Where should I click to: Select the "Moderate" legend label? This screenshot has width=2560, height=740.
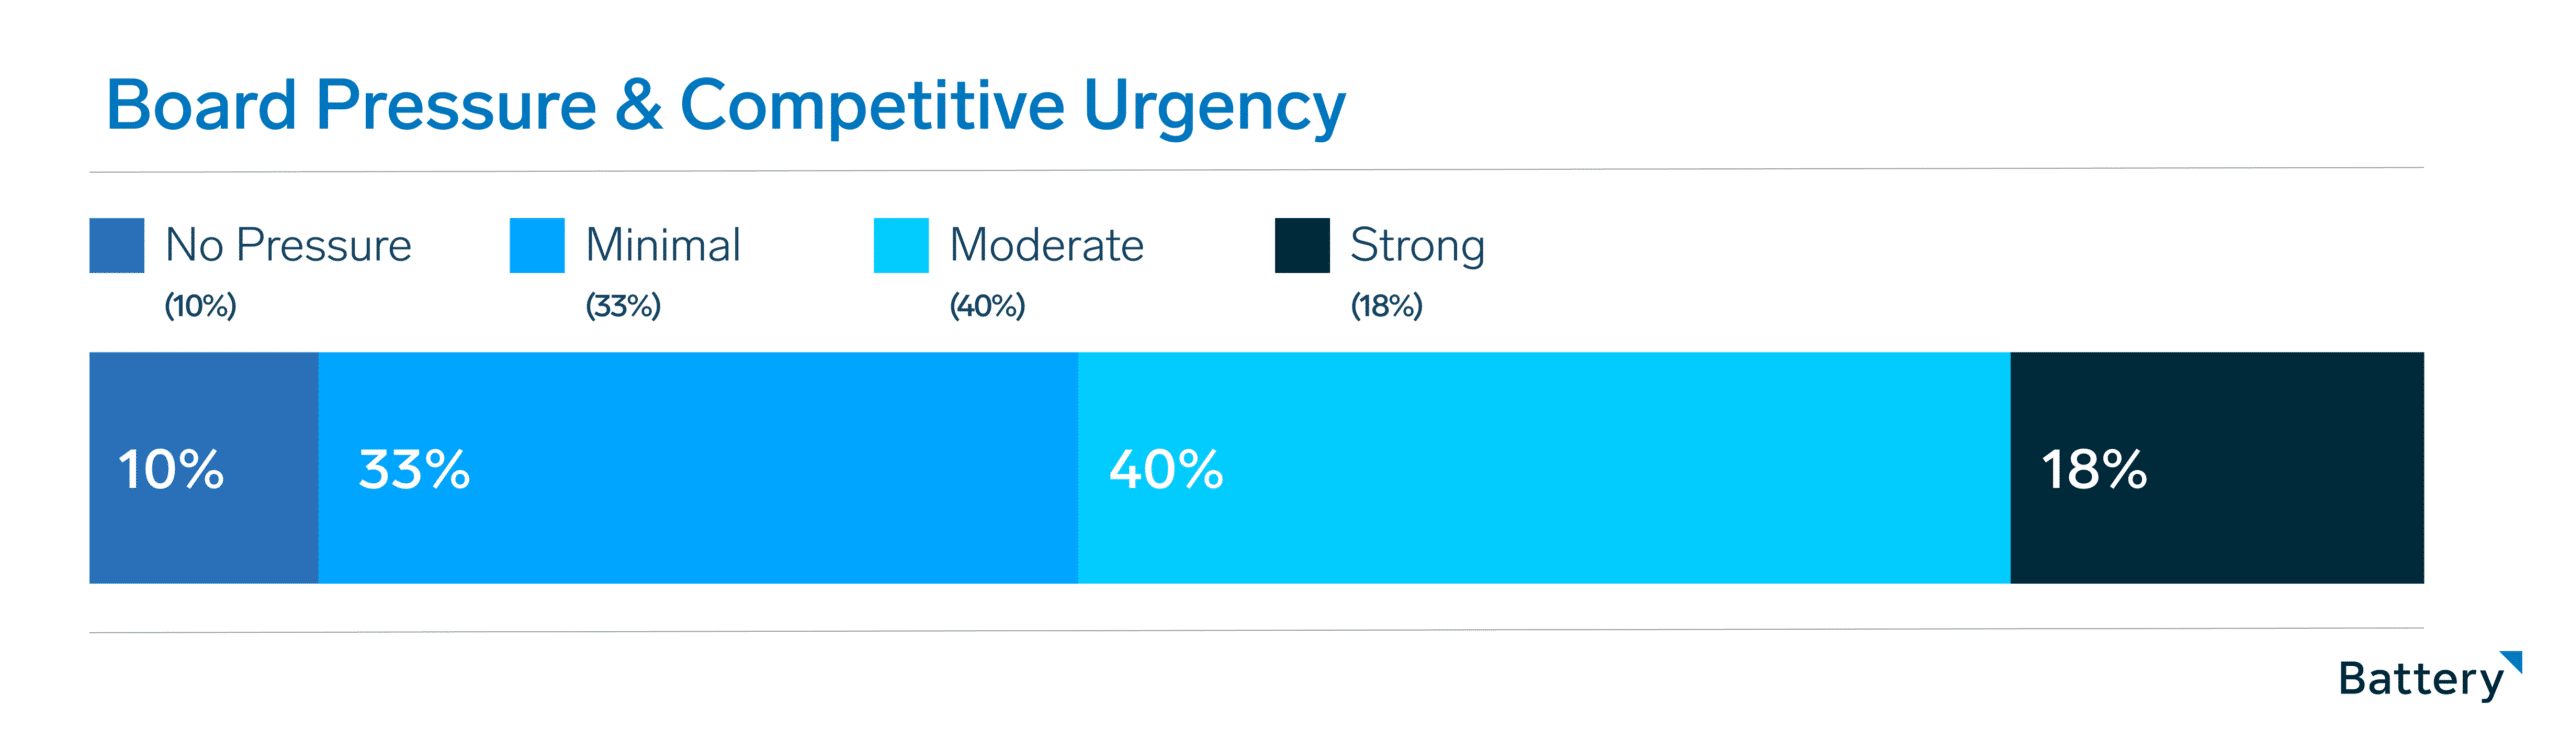click(1046, 245)
